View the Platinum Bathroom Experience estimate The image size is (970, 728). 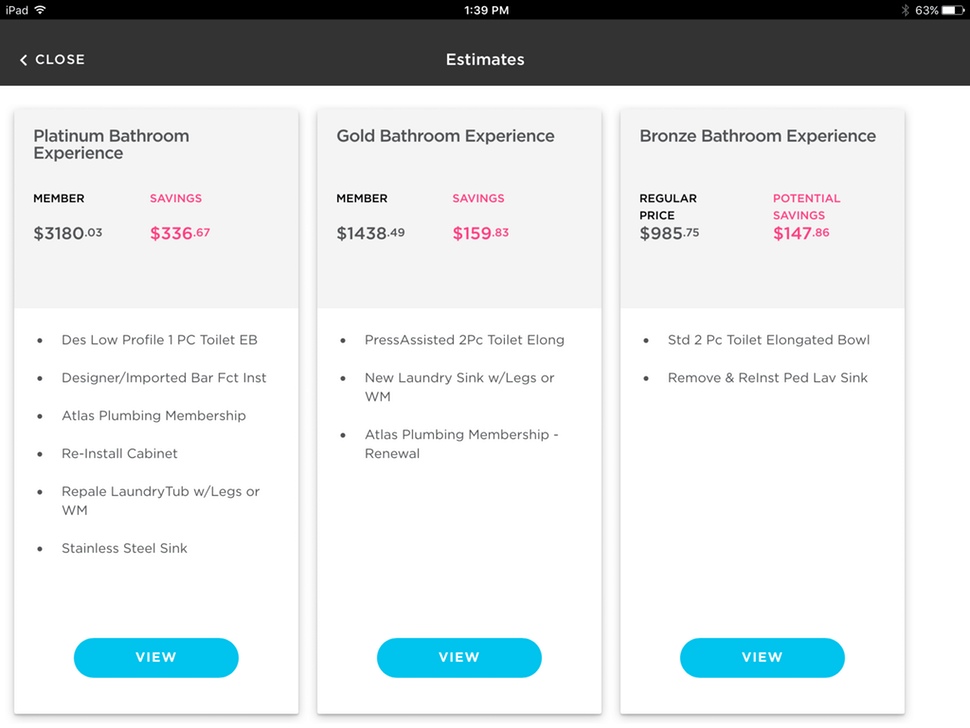click(156, 658)
